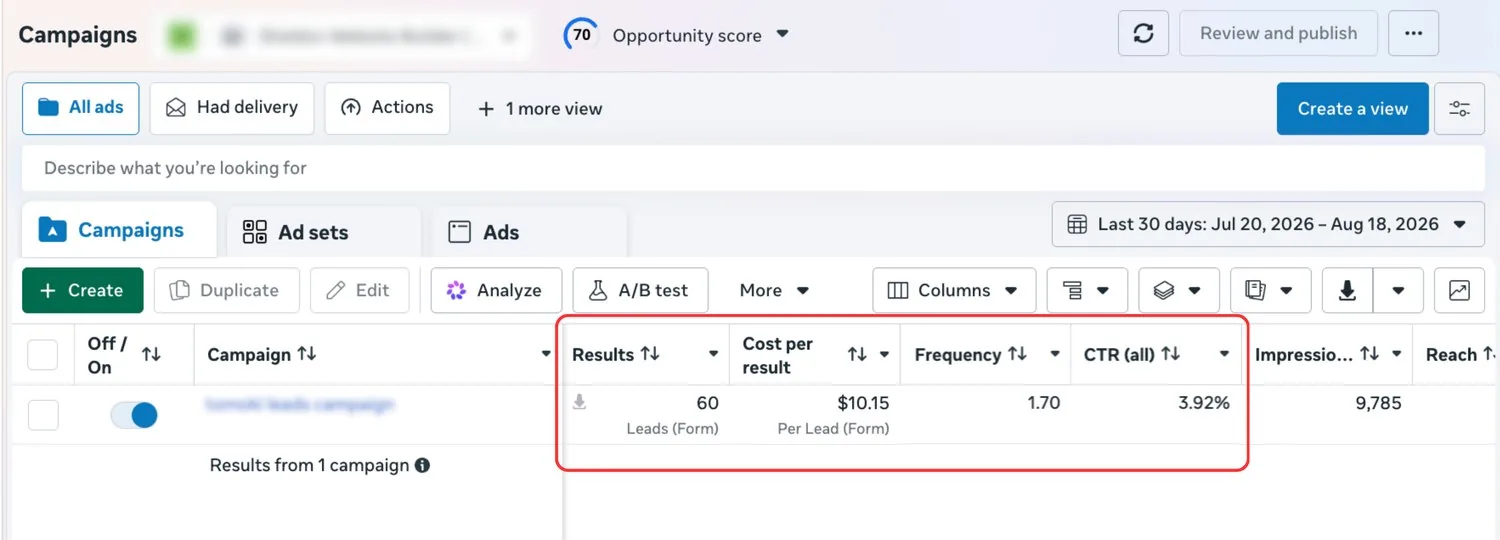
Task: Open the Frequency column menu arrow
Action: point(1055,354)
